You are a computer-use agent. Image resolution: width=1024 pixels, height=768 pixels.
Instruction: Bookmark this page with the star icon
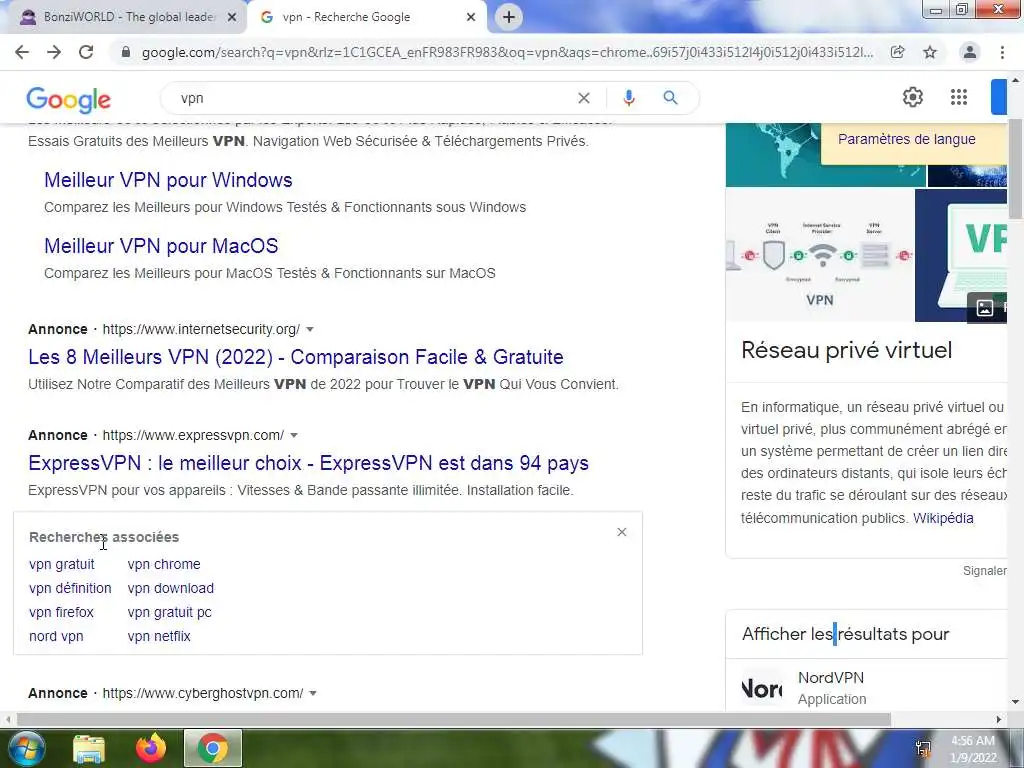pos(930,52)
